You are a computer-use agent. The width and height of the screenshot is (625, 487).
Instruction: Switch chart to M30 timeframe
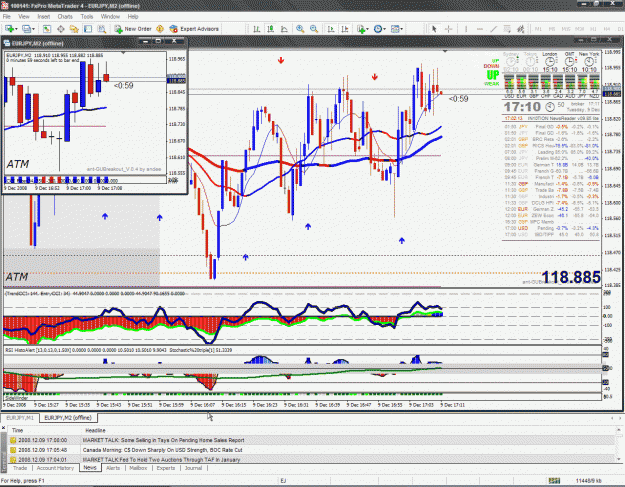click(x=580, y=29)
